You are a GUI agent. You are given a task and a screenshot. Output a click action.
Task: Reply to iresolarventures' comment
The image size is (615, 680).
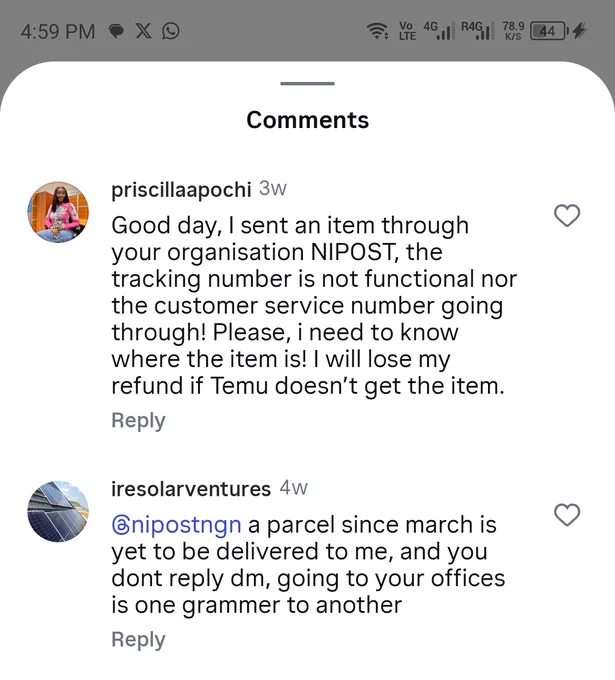pos(138,639)
